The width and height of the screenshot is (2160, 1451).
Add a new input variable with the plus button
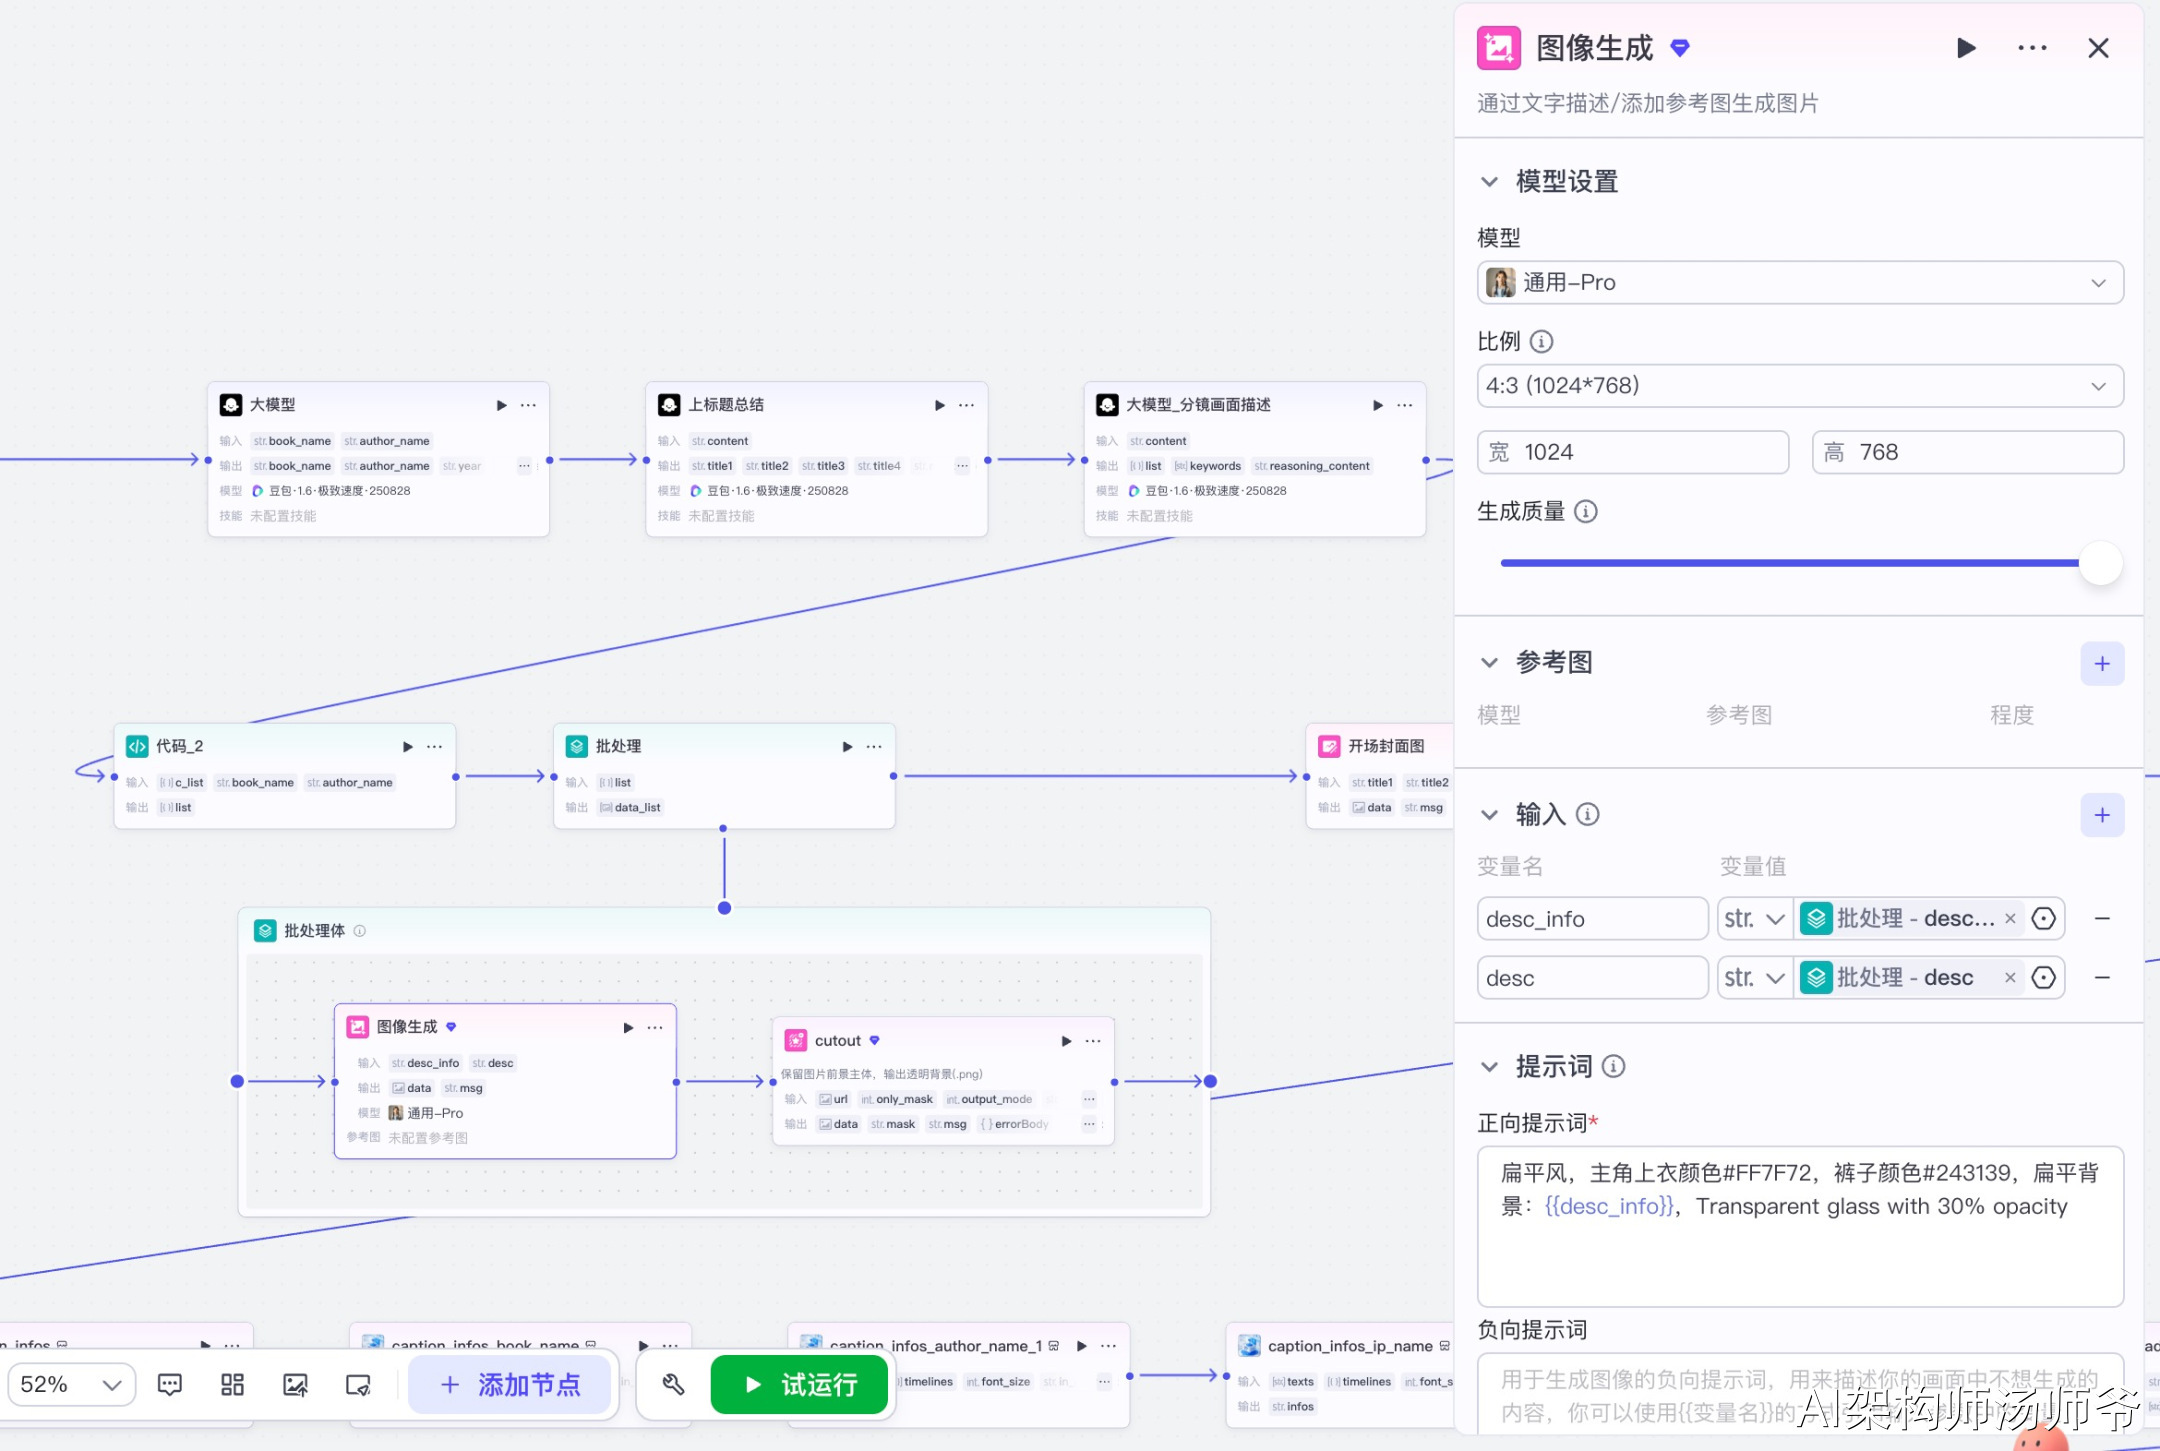click(2101, 815)
